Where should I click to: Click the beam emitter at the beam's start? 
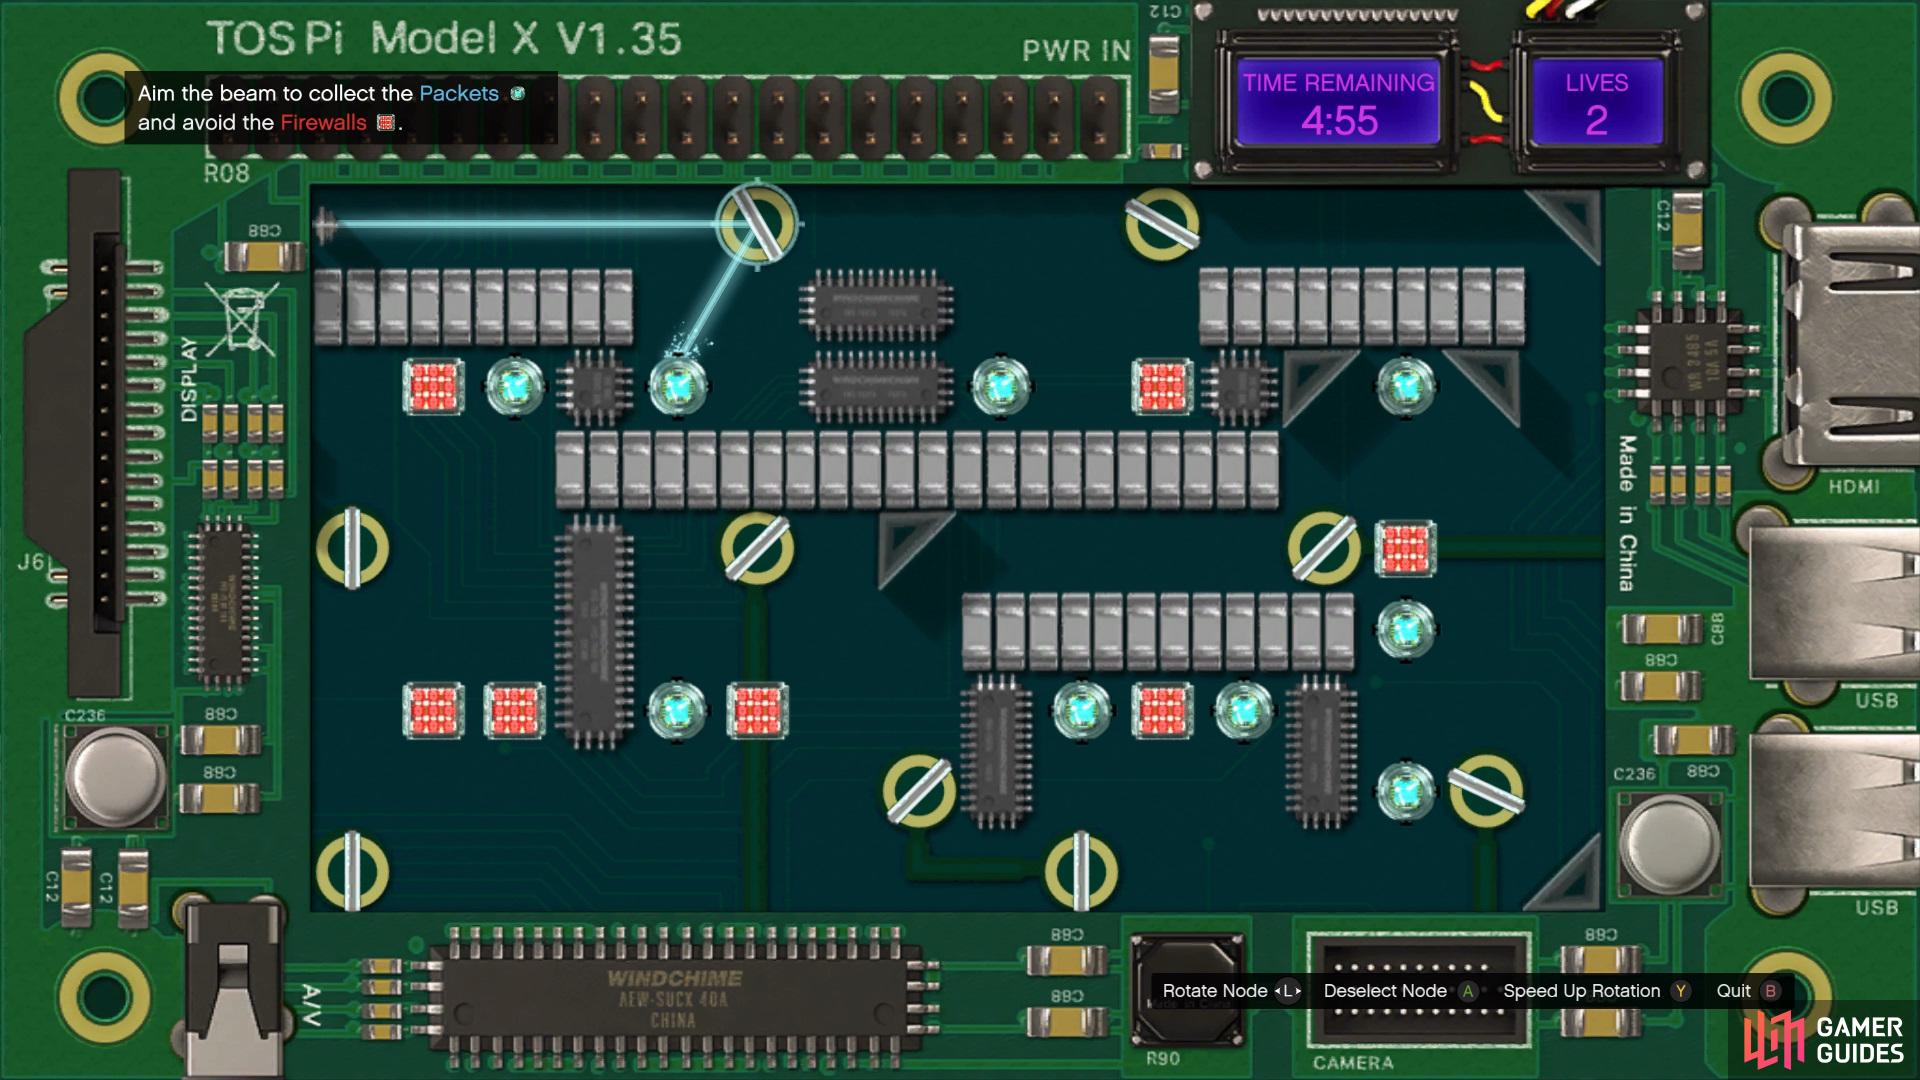coord(324,225)
